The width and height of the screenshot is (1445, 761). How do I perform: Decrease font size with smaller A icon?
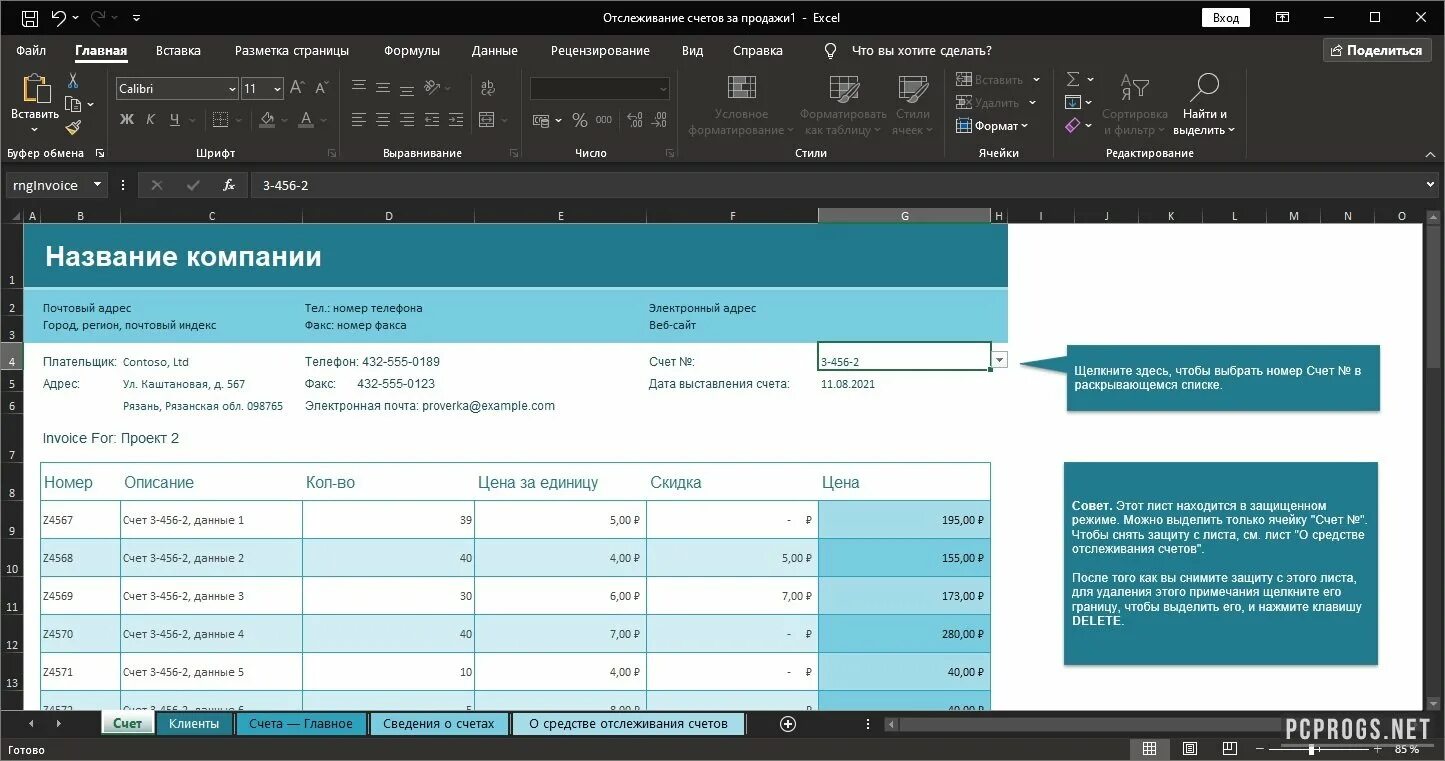tap(322, 88)
